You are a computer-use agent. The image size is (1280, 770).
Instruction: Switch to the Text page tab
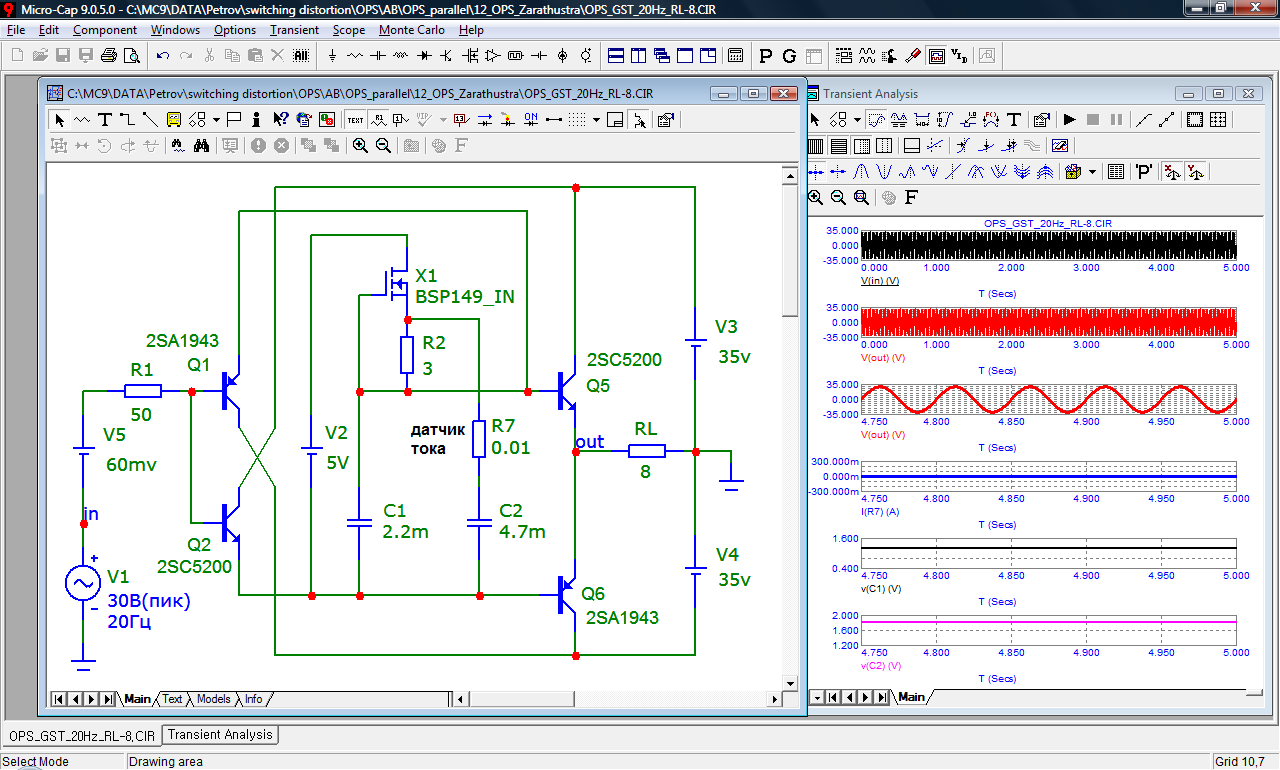[173, 699]
